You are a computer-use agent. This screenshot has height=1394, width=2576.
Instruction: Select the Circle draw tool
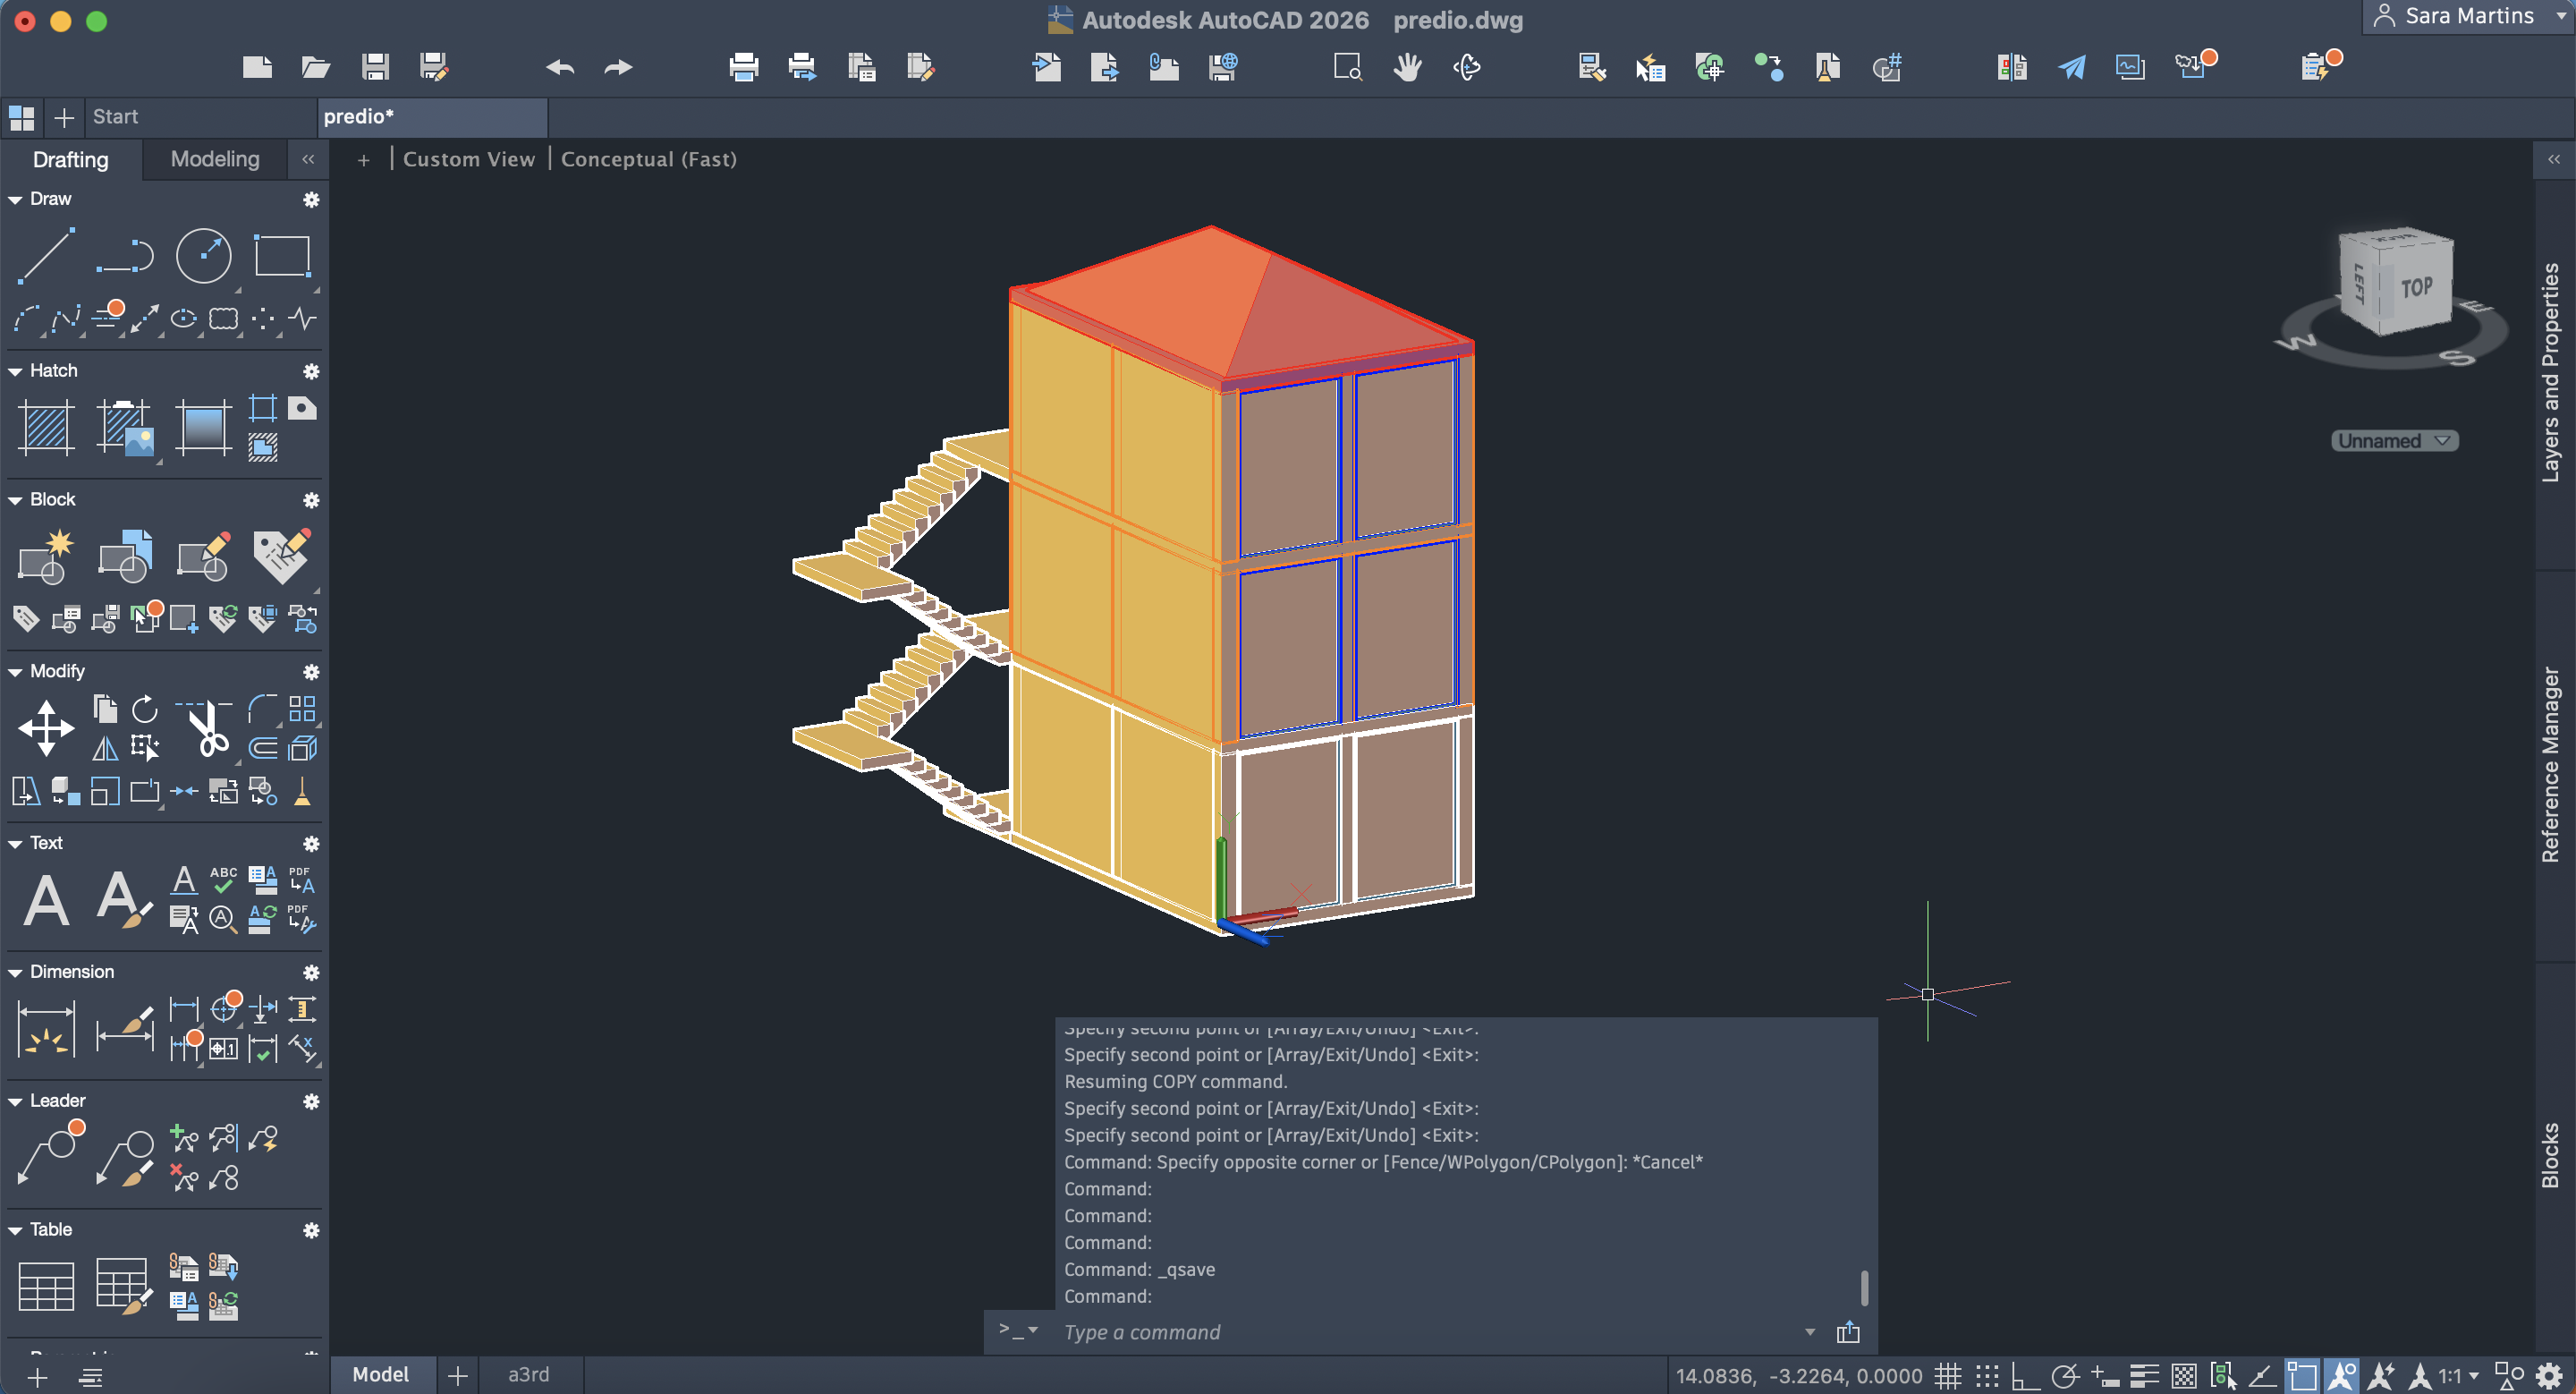(x=203, y=255)
